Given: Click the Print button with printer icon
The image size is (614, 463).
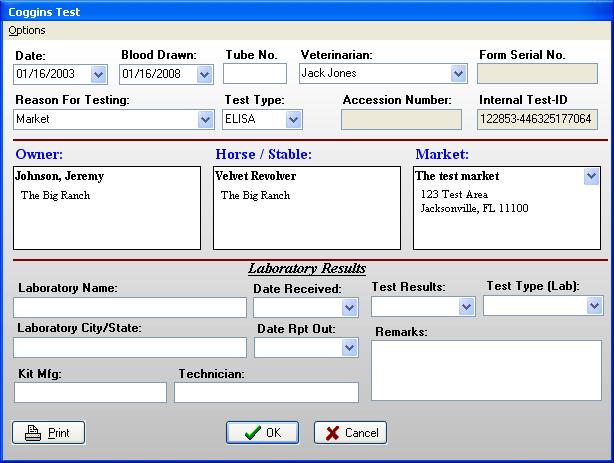Looking at the screenshot, I should tap(48, 433).
